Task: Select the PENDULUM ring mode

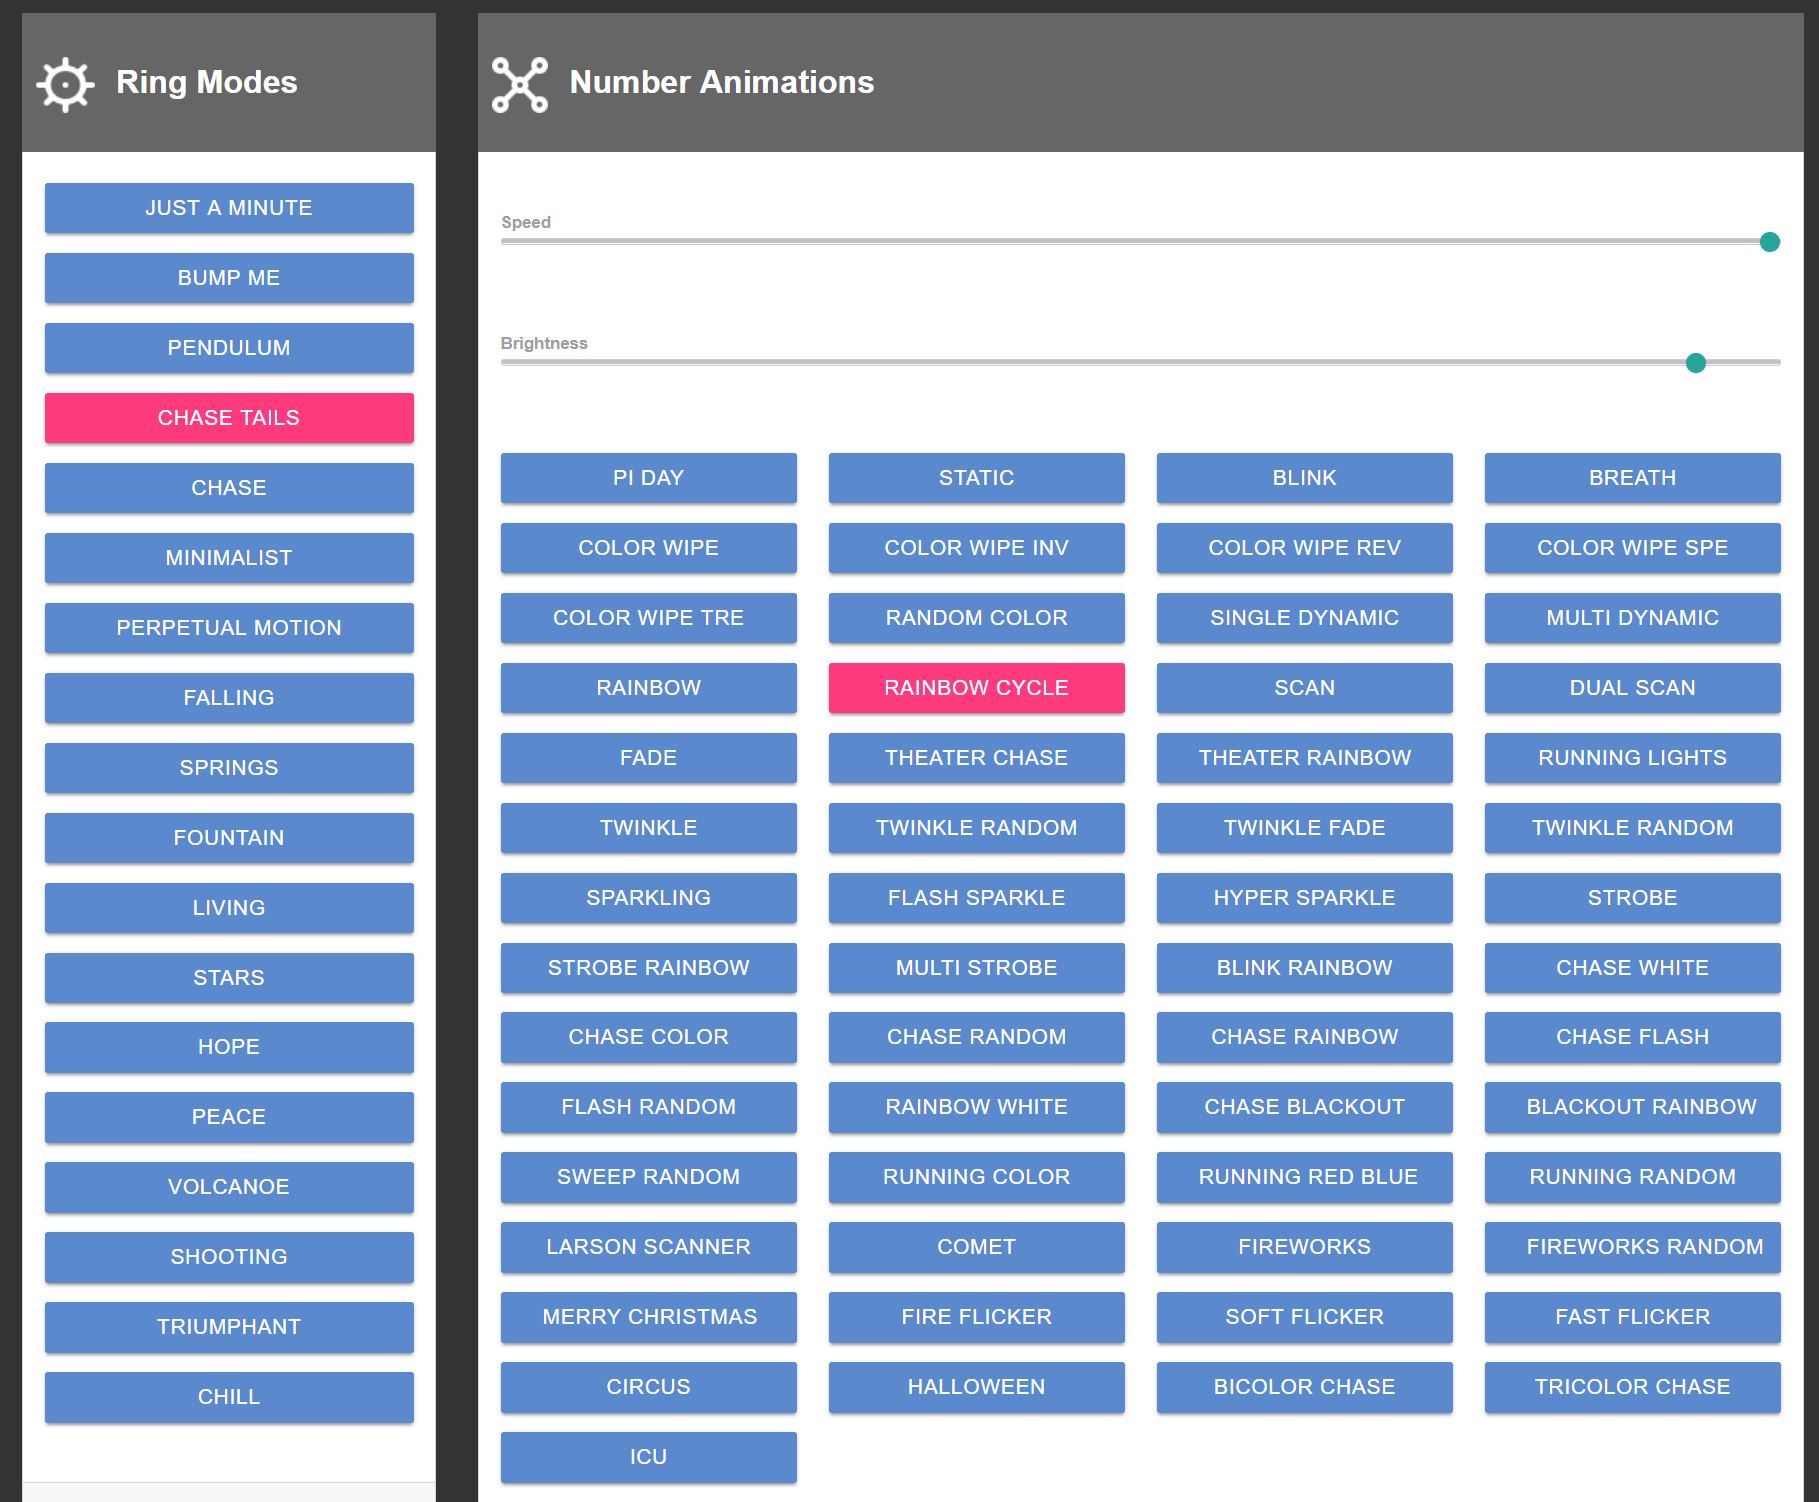Action: 229,348
